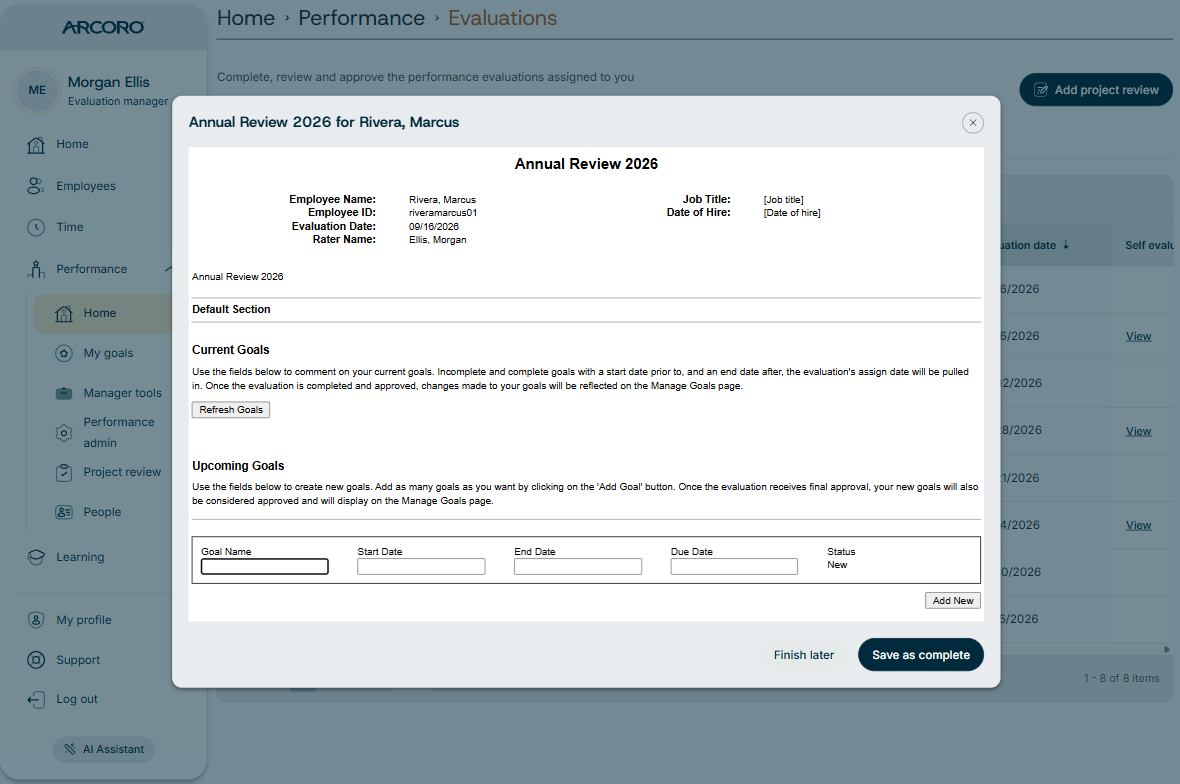
Task: Click the ARCORO logo
Action: point(103,27)
